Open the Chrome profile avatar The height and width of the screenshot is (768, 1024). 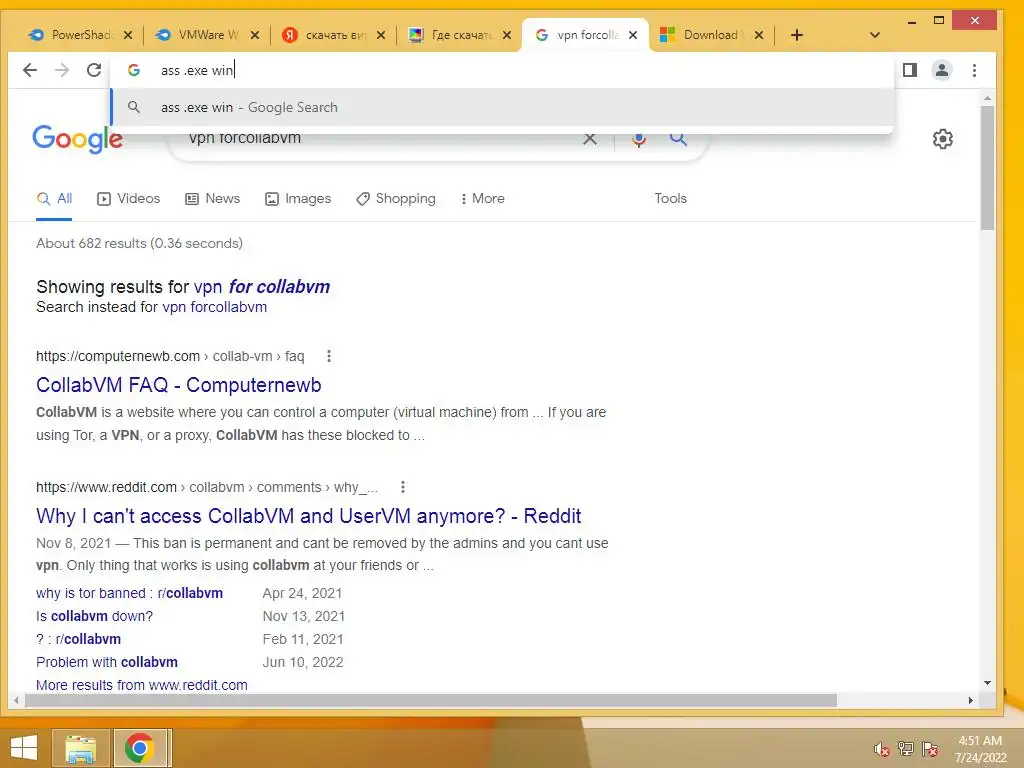coord(942,70)
